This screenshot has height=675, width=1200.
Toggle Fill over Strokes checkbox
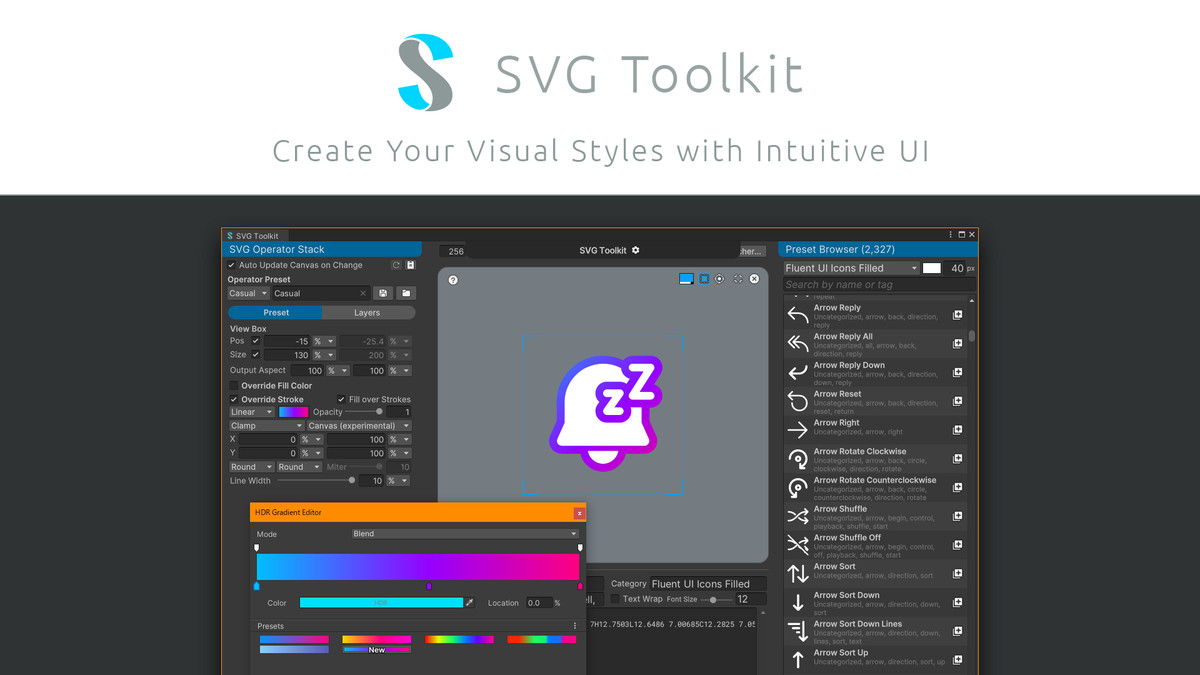(341, 399)
